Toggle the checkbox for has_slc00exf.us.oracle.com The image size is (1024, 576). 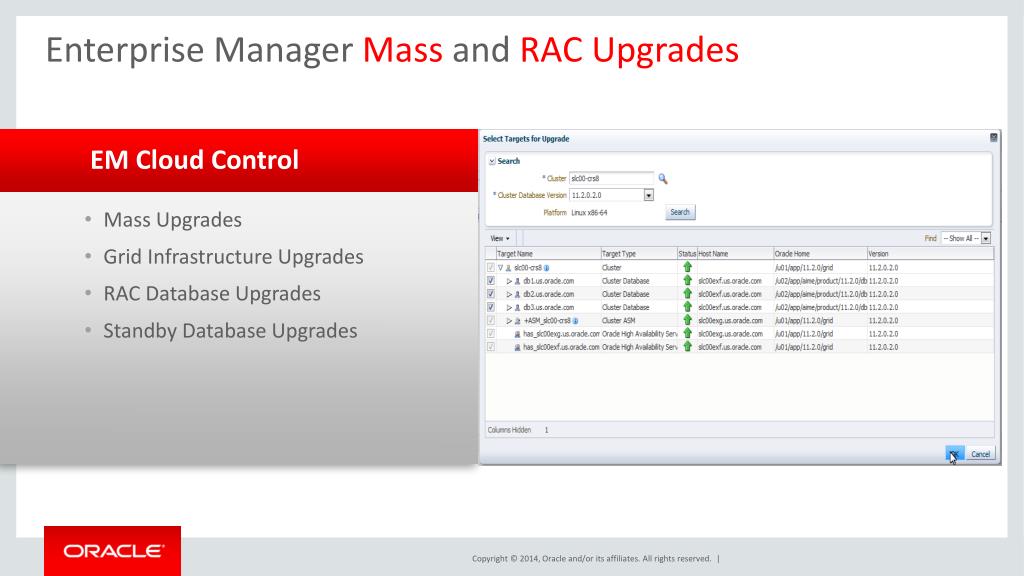click(x=490, y=347)
